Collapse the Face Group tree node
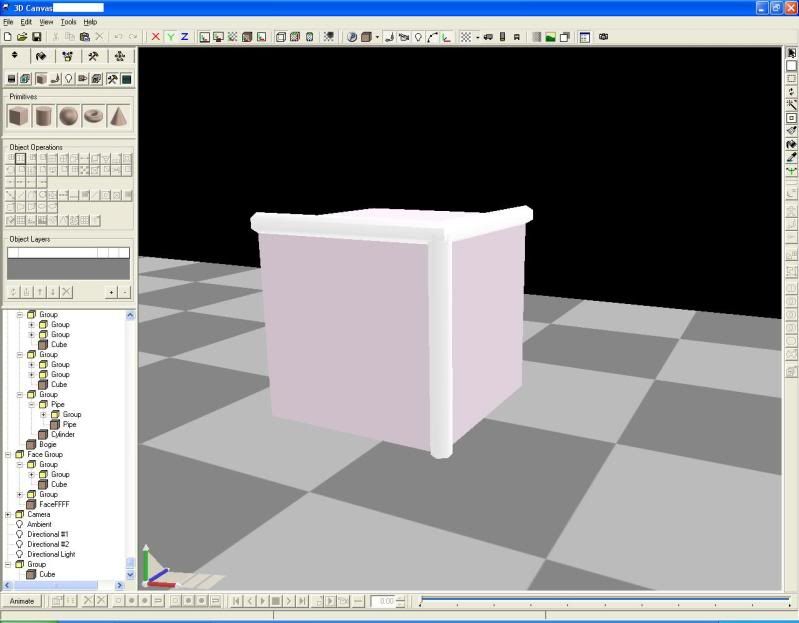This screenshot has width=799, height=623. coord(8,454)
